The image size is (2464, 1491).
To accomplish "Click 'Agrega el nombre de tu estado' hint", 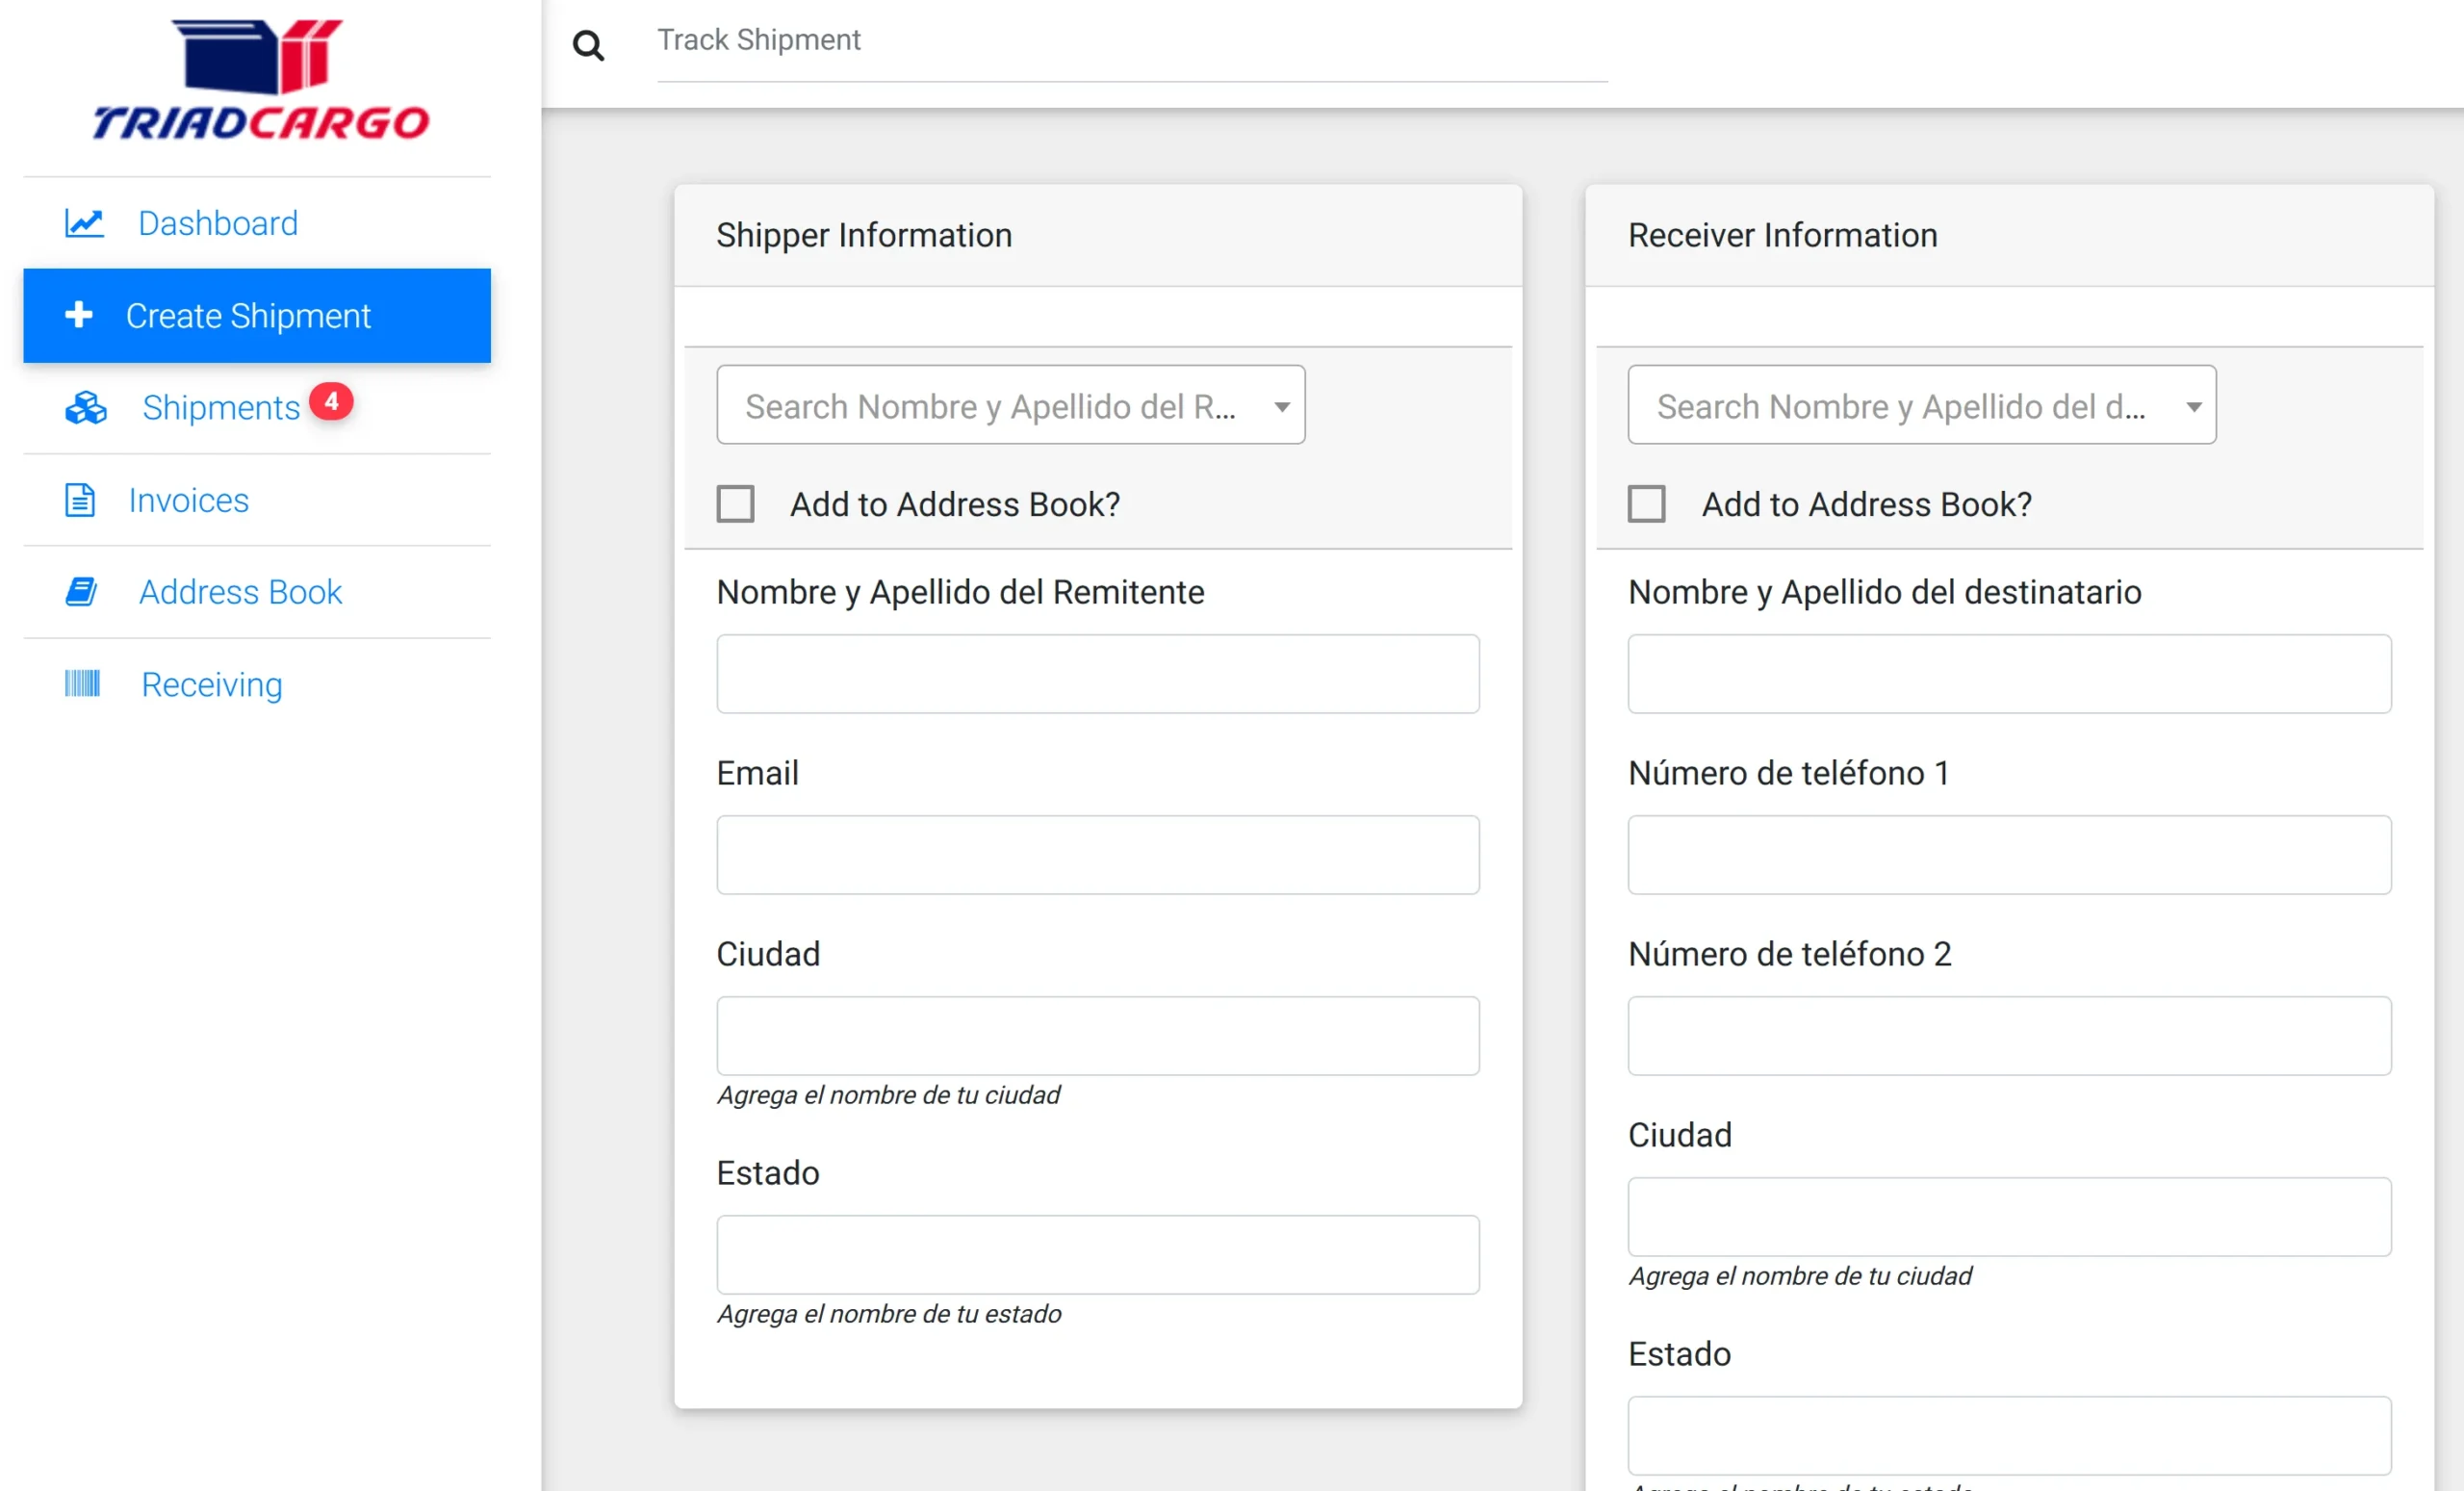I will click(x=888, y=1314).
